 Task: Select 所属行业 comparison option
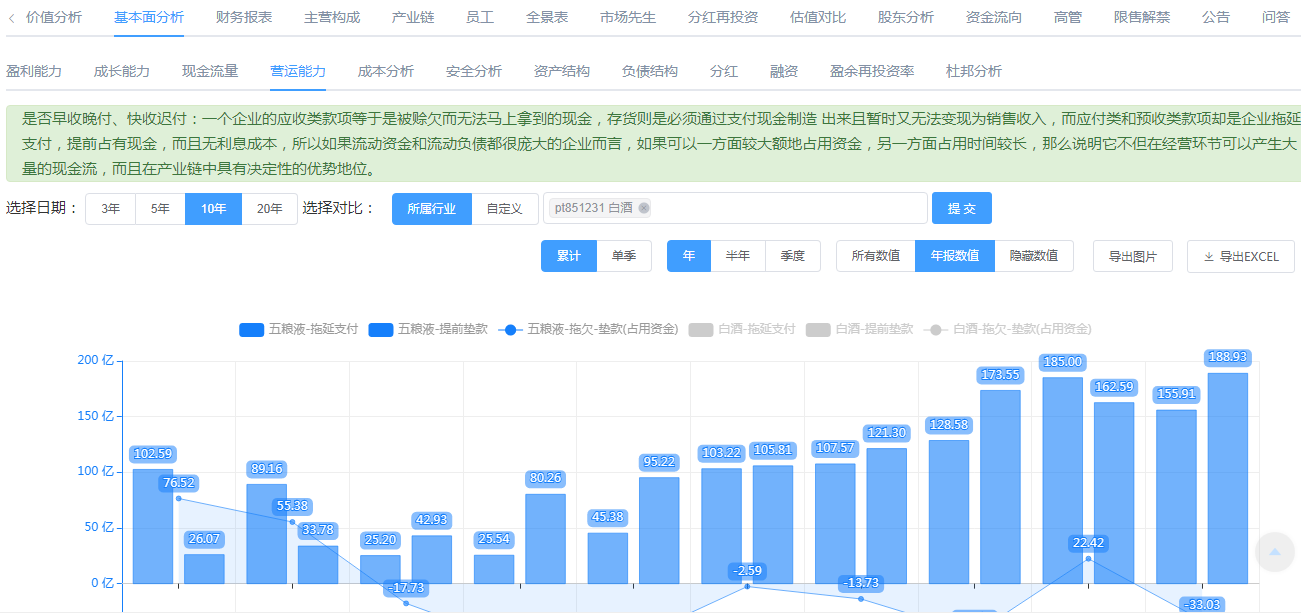(x=432, y=209)
